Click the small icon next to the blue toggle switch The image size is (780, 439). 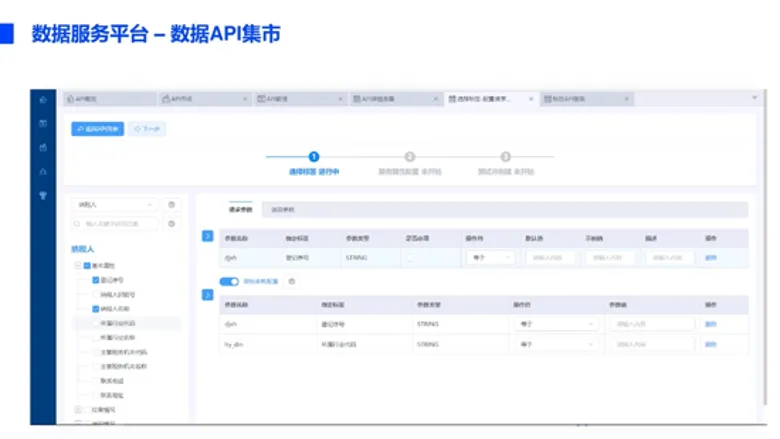pos(292,281)
